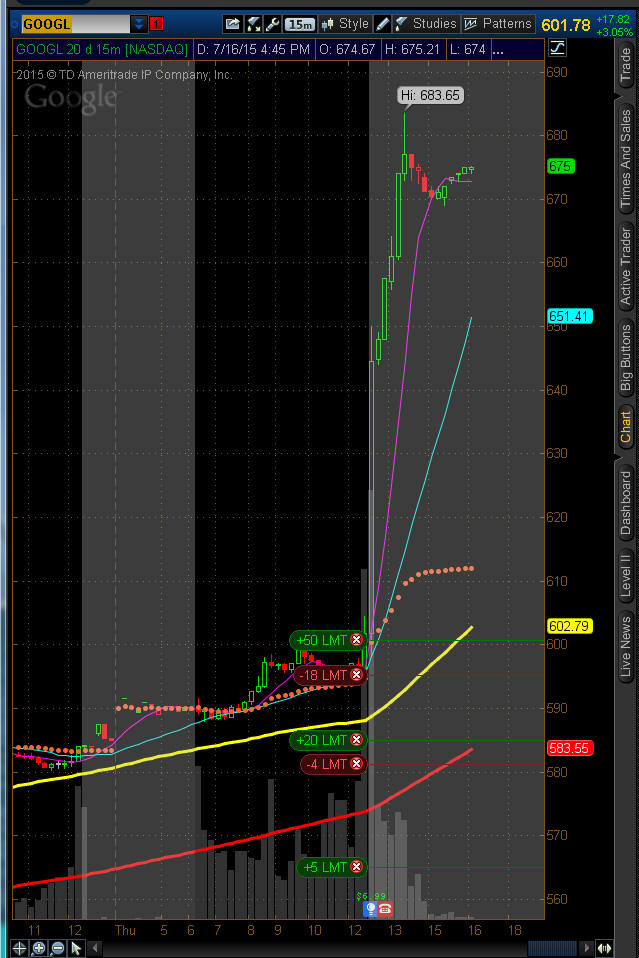Click the red linking color box 1
This screenshot has height=958, width=639.
tap(156, 24)
